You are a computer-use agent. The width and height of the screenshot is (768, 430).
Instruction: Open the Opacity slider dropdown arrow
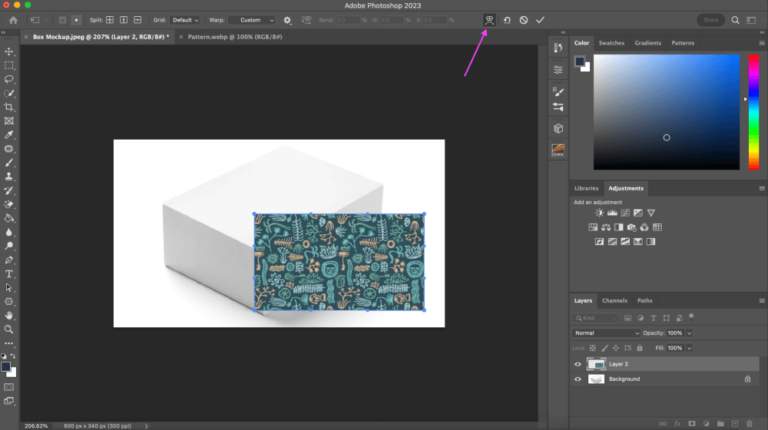coord(689,333)
